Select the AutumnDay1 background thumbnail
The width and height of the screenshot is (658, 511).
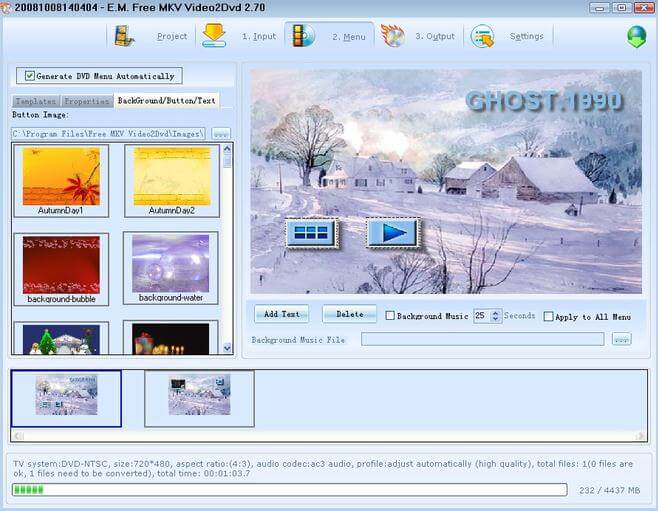point(61,180)
